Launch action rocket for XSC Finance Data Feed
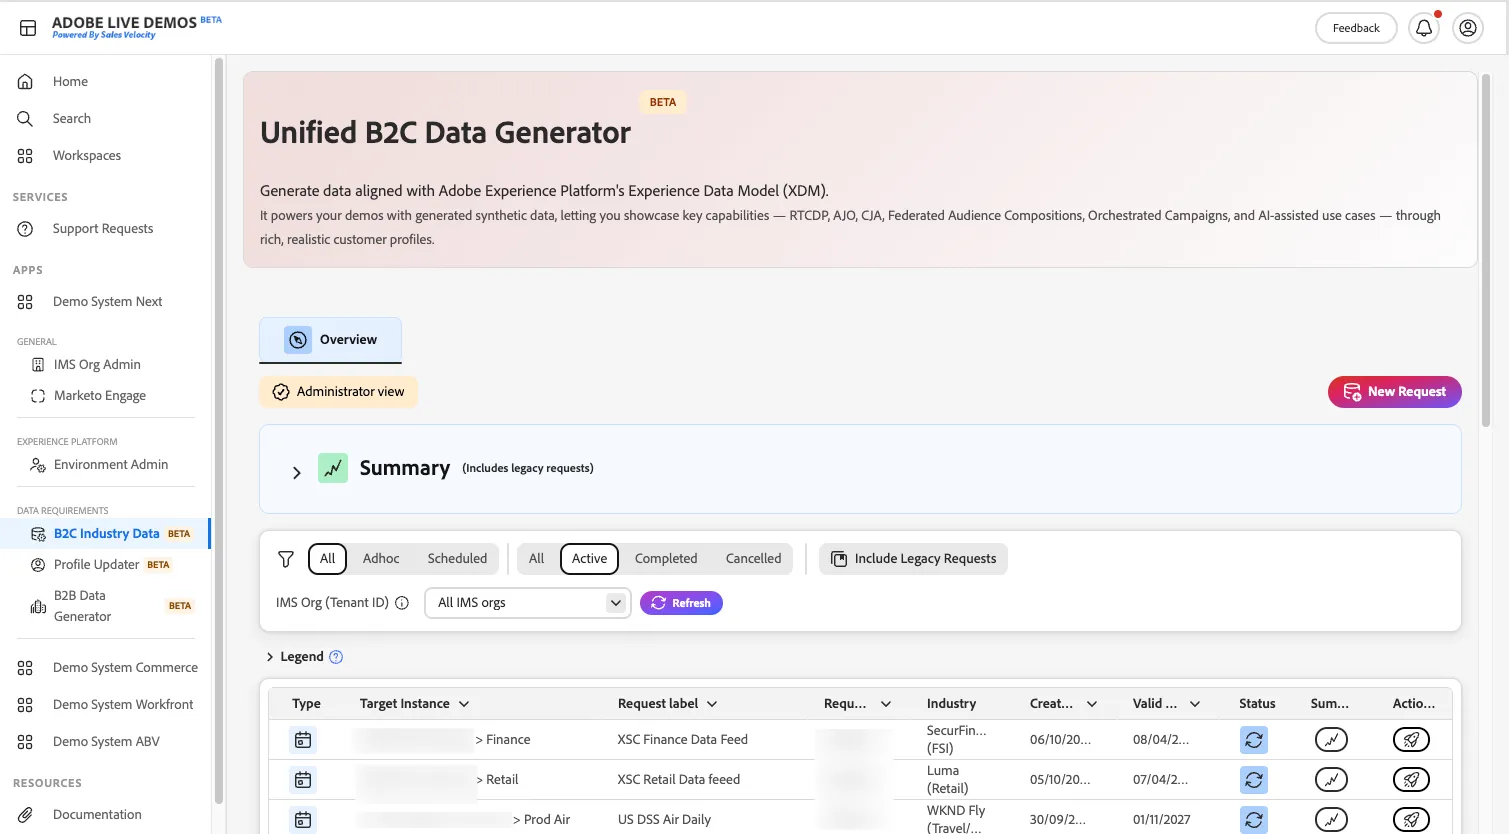 pyautogui.click(x=1411, y=740)
